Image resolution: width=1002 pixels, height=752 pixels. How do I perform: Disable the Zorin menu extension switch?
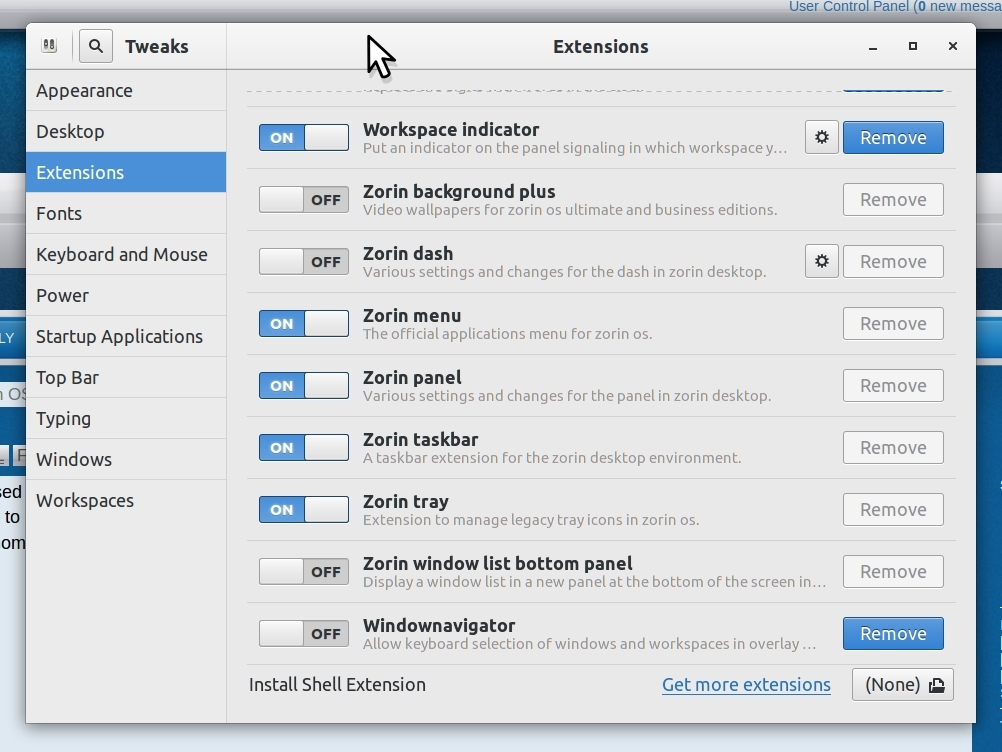click(x=304, y=324)
